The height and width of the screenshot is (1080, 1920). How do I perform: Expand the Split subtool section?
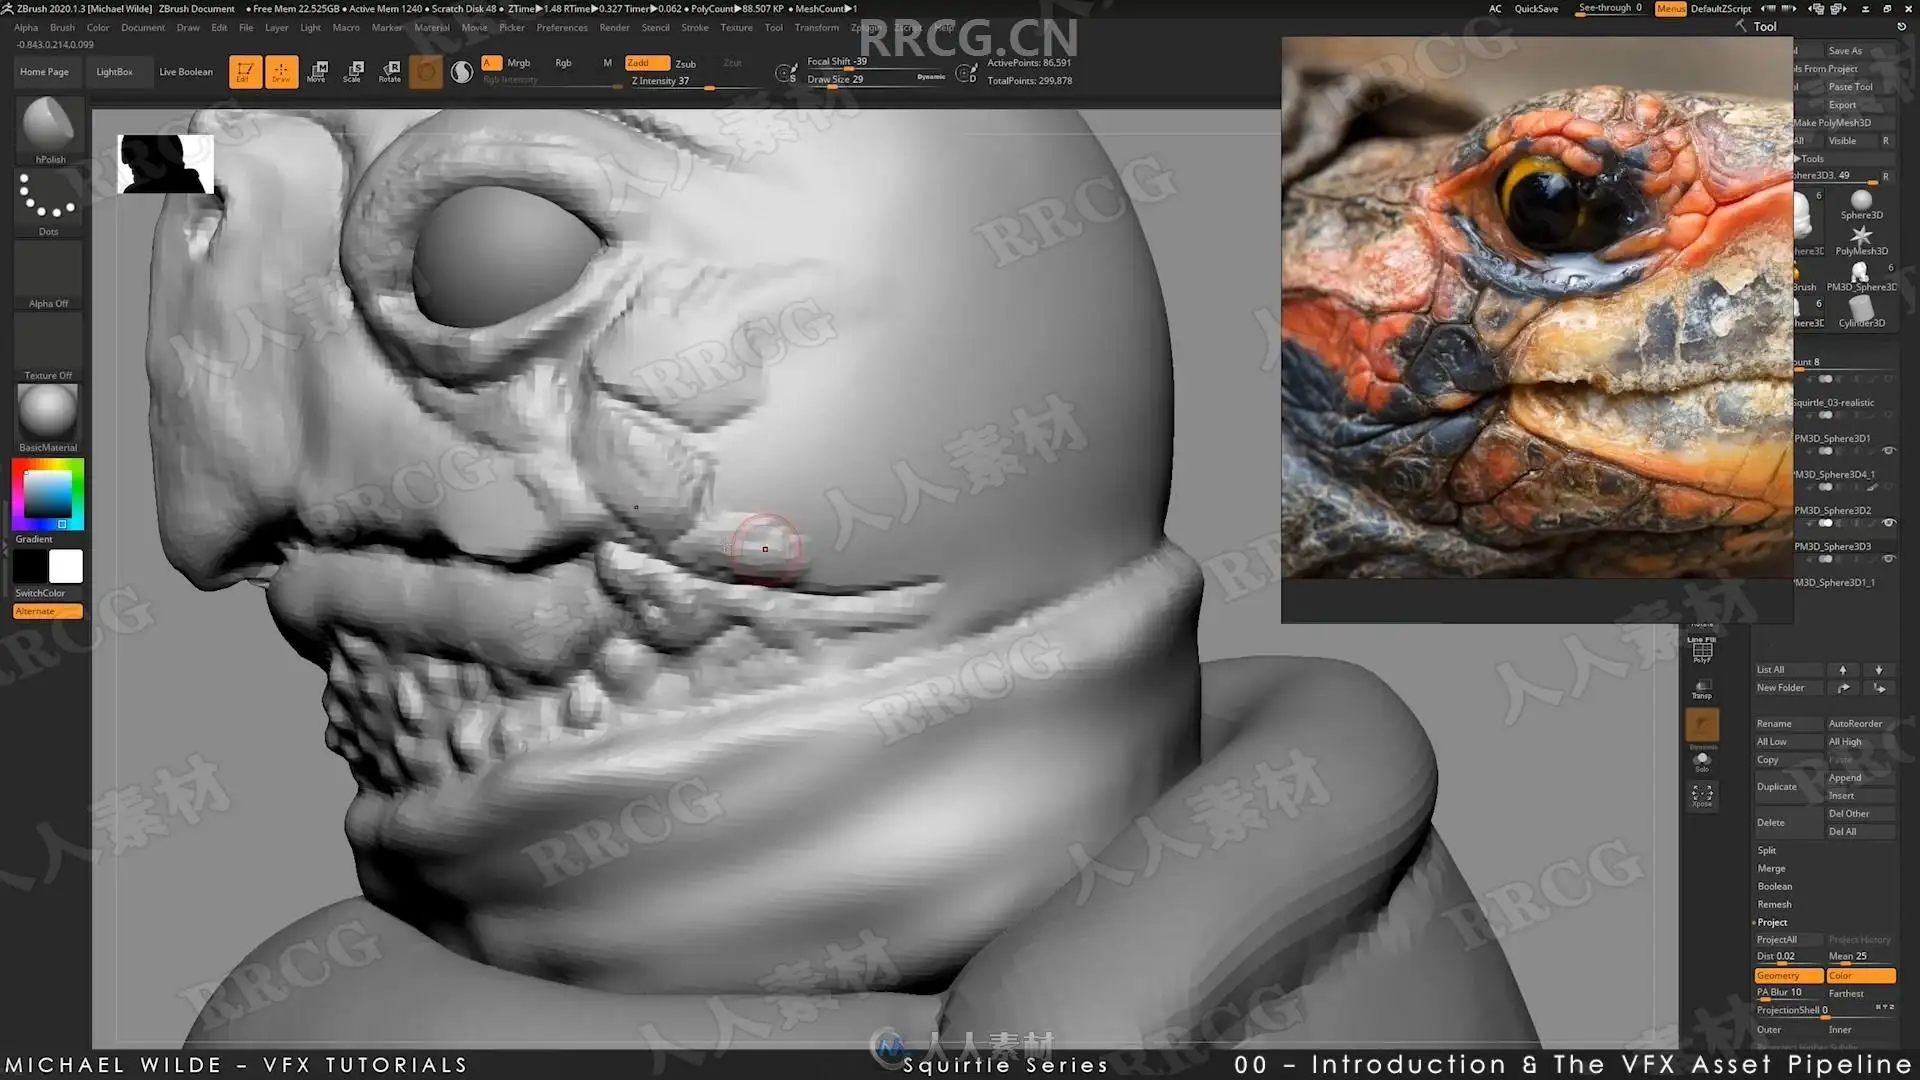tap(1767, 851)
